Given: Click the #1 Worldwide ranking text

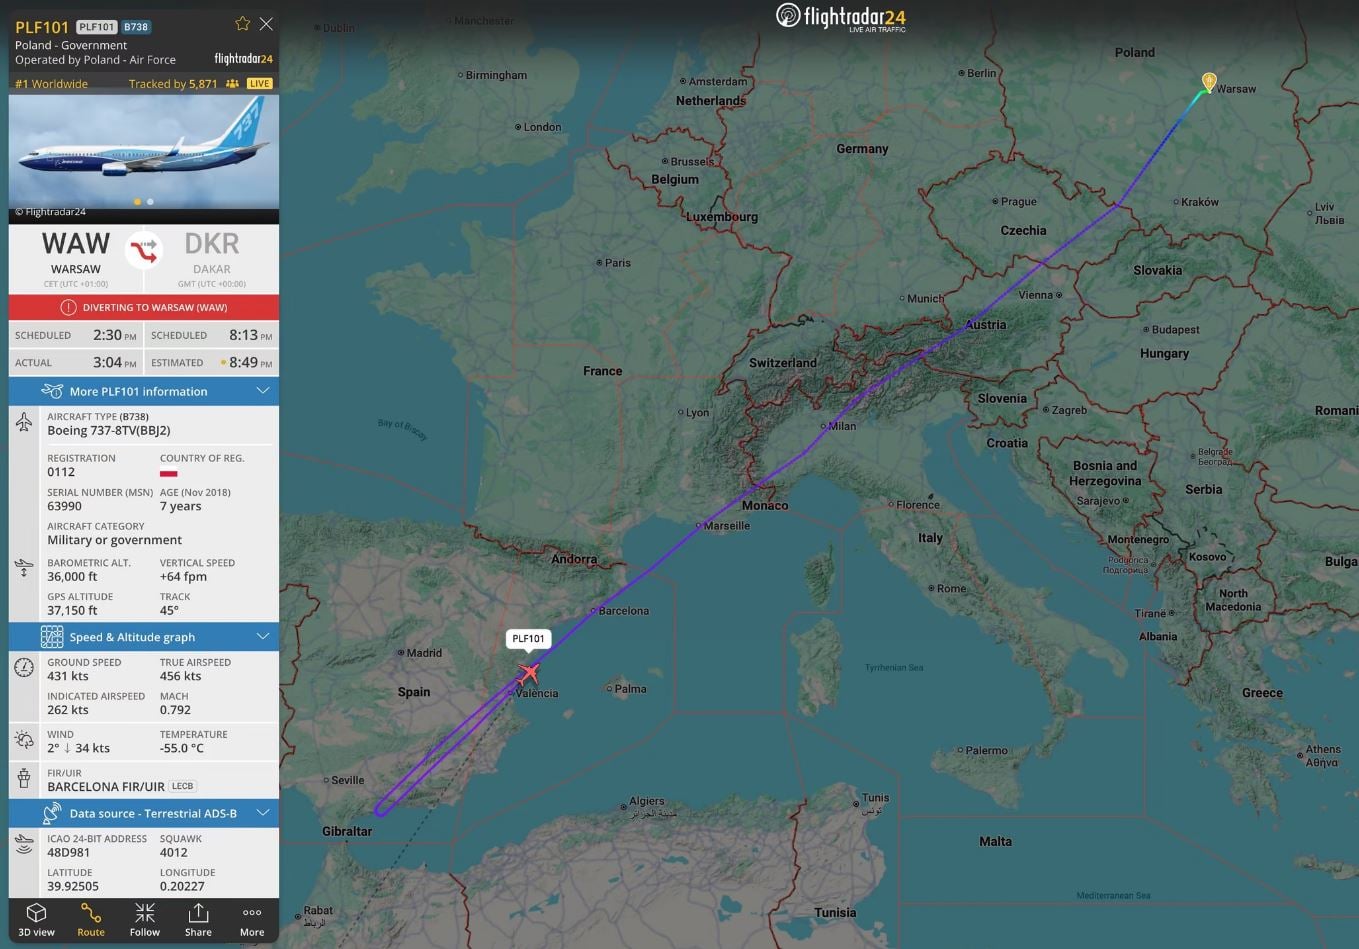Looking at the screenshot, I should click(x=52, y=84).
